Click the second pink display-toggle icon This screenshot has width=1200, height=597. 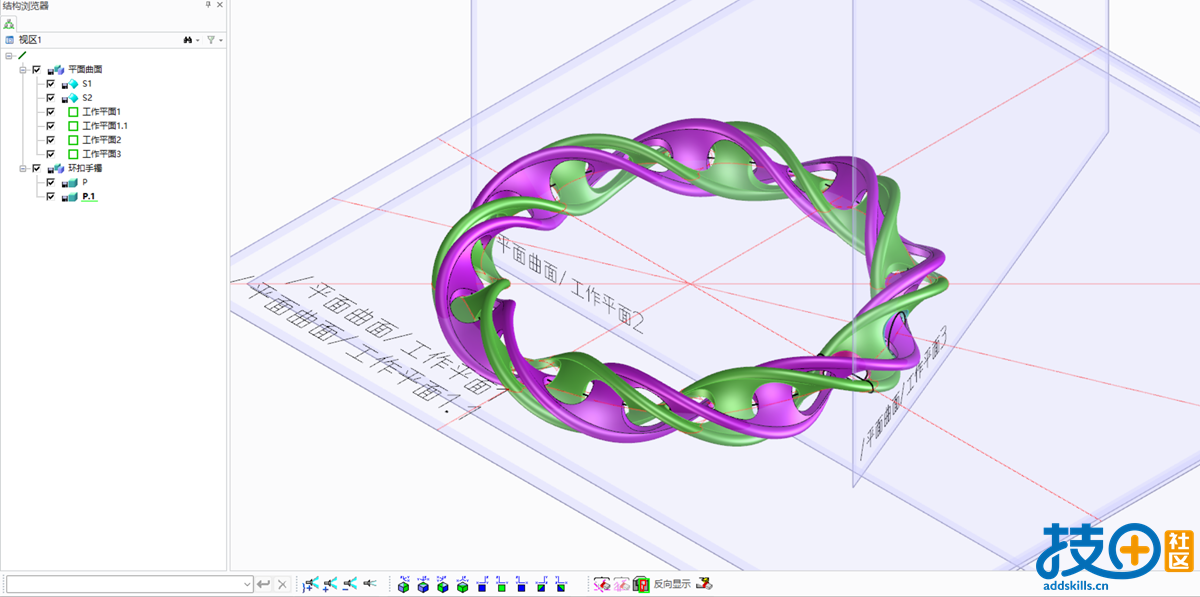(621, 583)
